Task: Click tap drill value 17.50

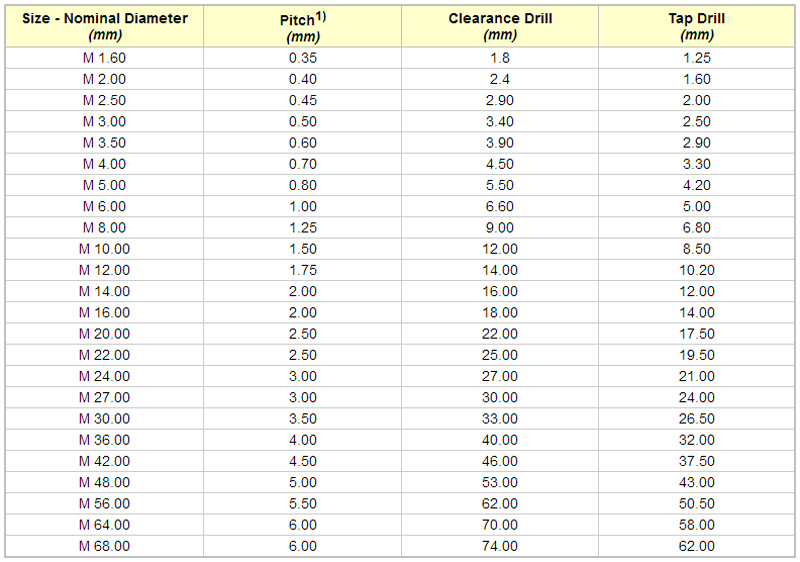Action: coord(696,334)
